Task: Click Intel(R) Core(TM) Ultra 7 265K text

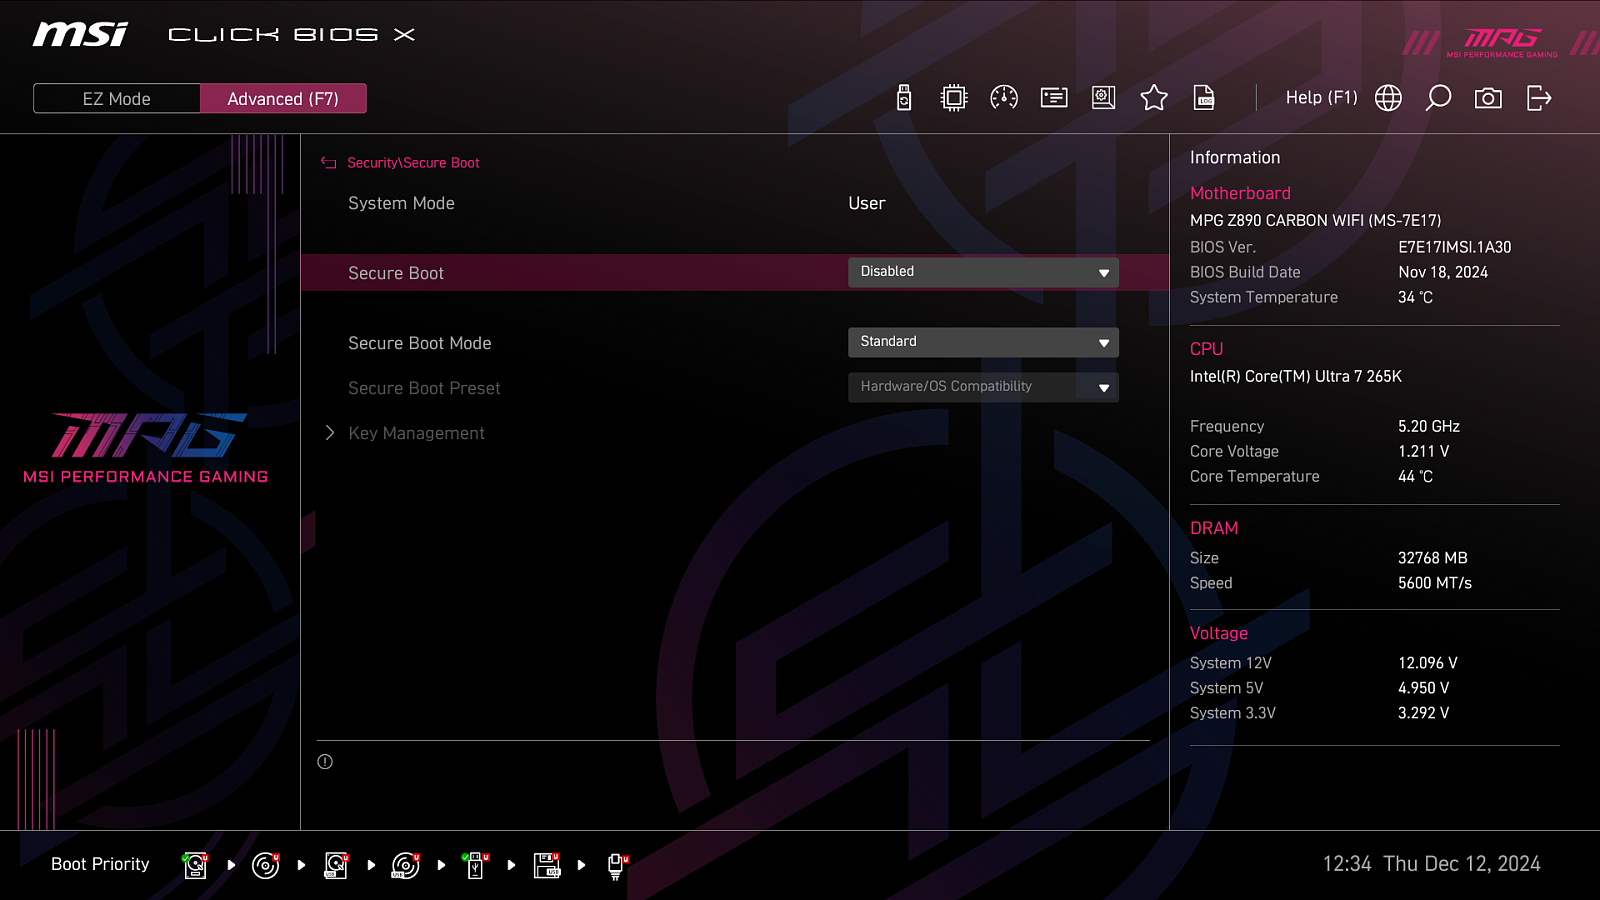Action: 1296,376
